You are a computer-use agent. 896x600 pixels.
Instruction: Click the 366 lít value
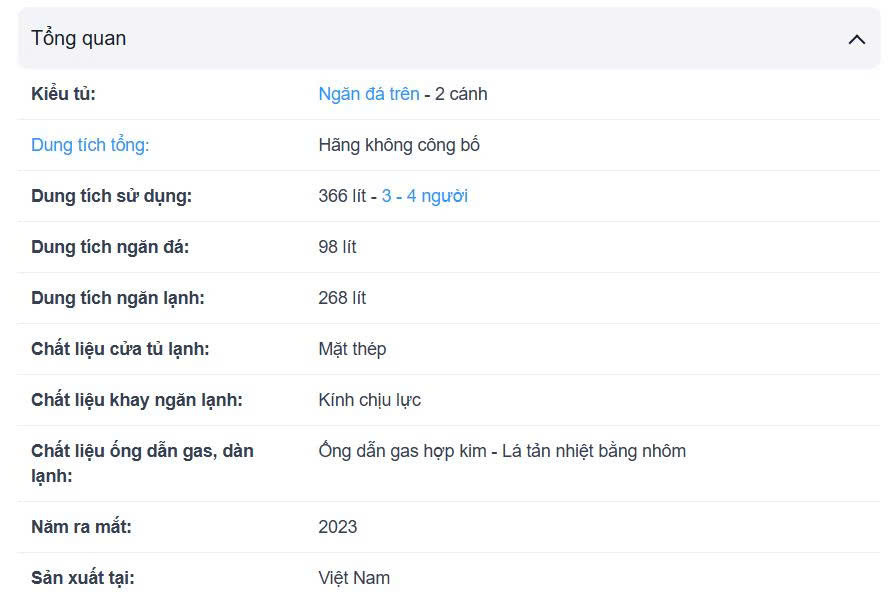point(342,196)
